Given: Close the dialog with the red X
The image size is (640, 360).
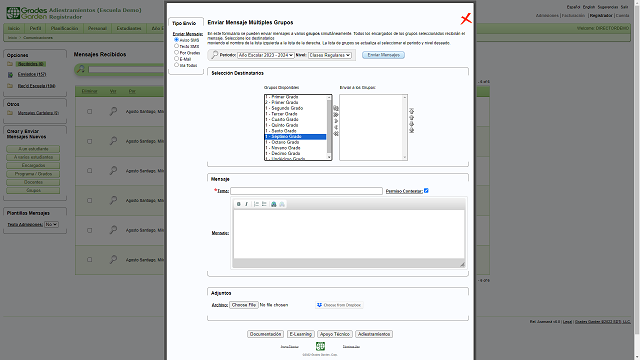Looking at the screenshot, I should pos(466,18).
